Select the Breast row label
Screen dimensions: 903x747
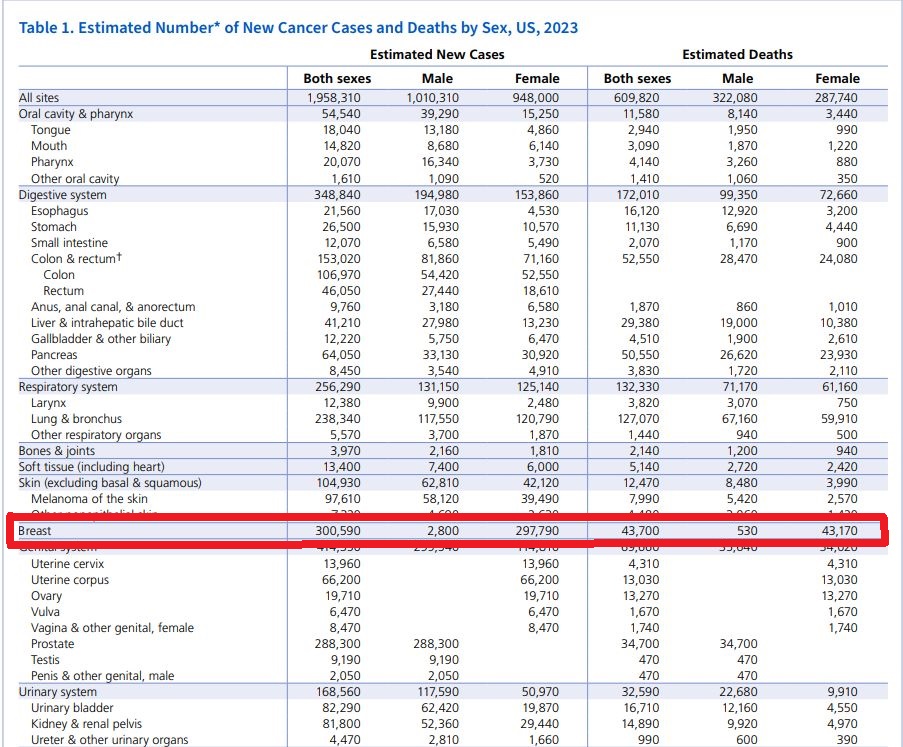(38, 531)
